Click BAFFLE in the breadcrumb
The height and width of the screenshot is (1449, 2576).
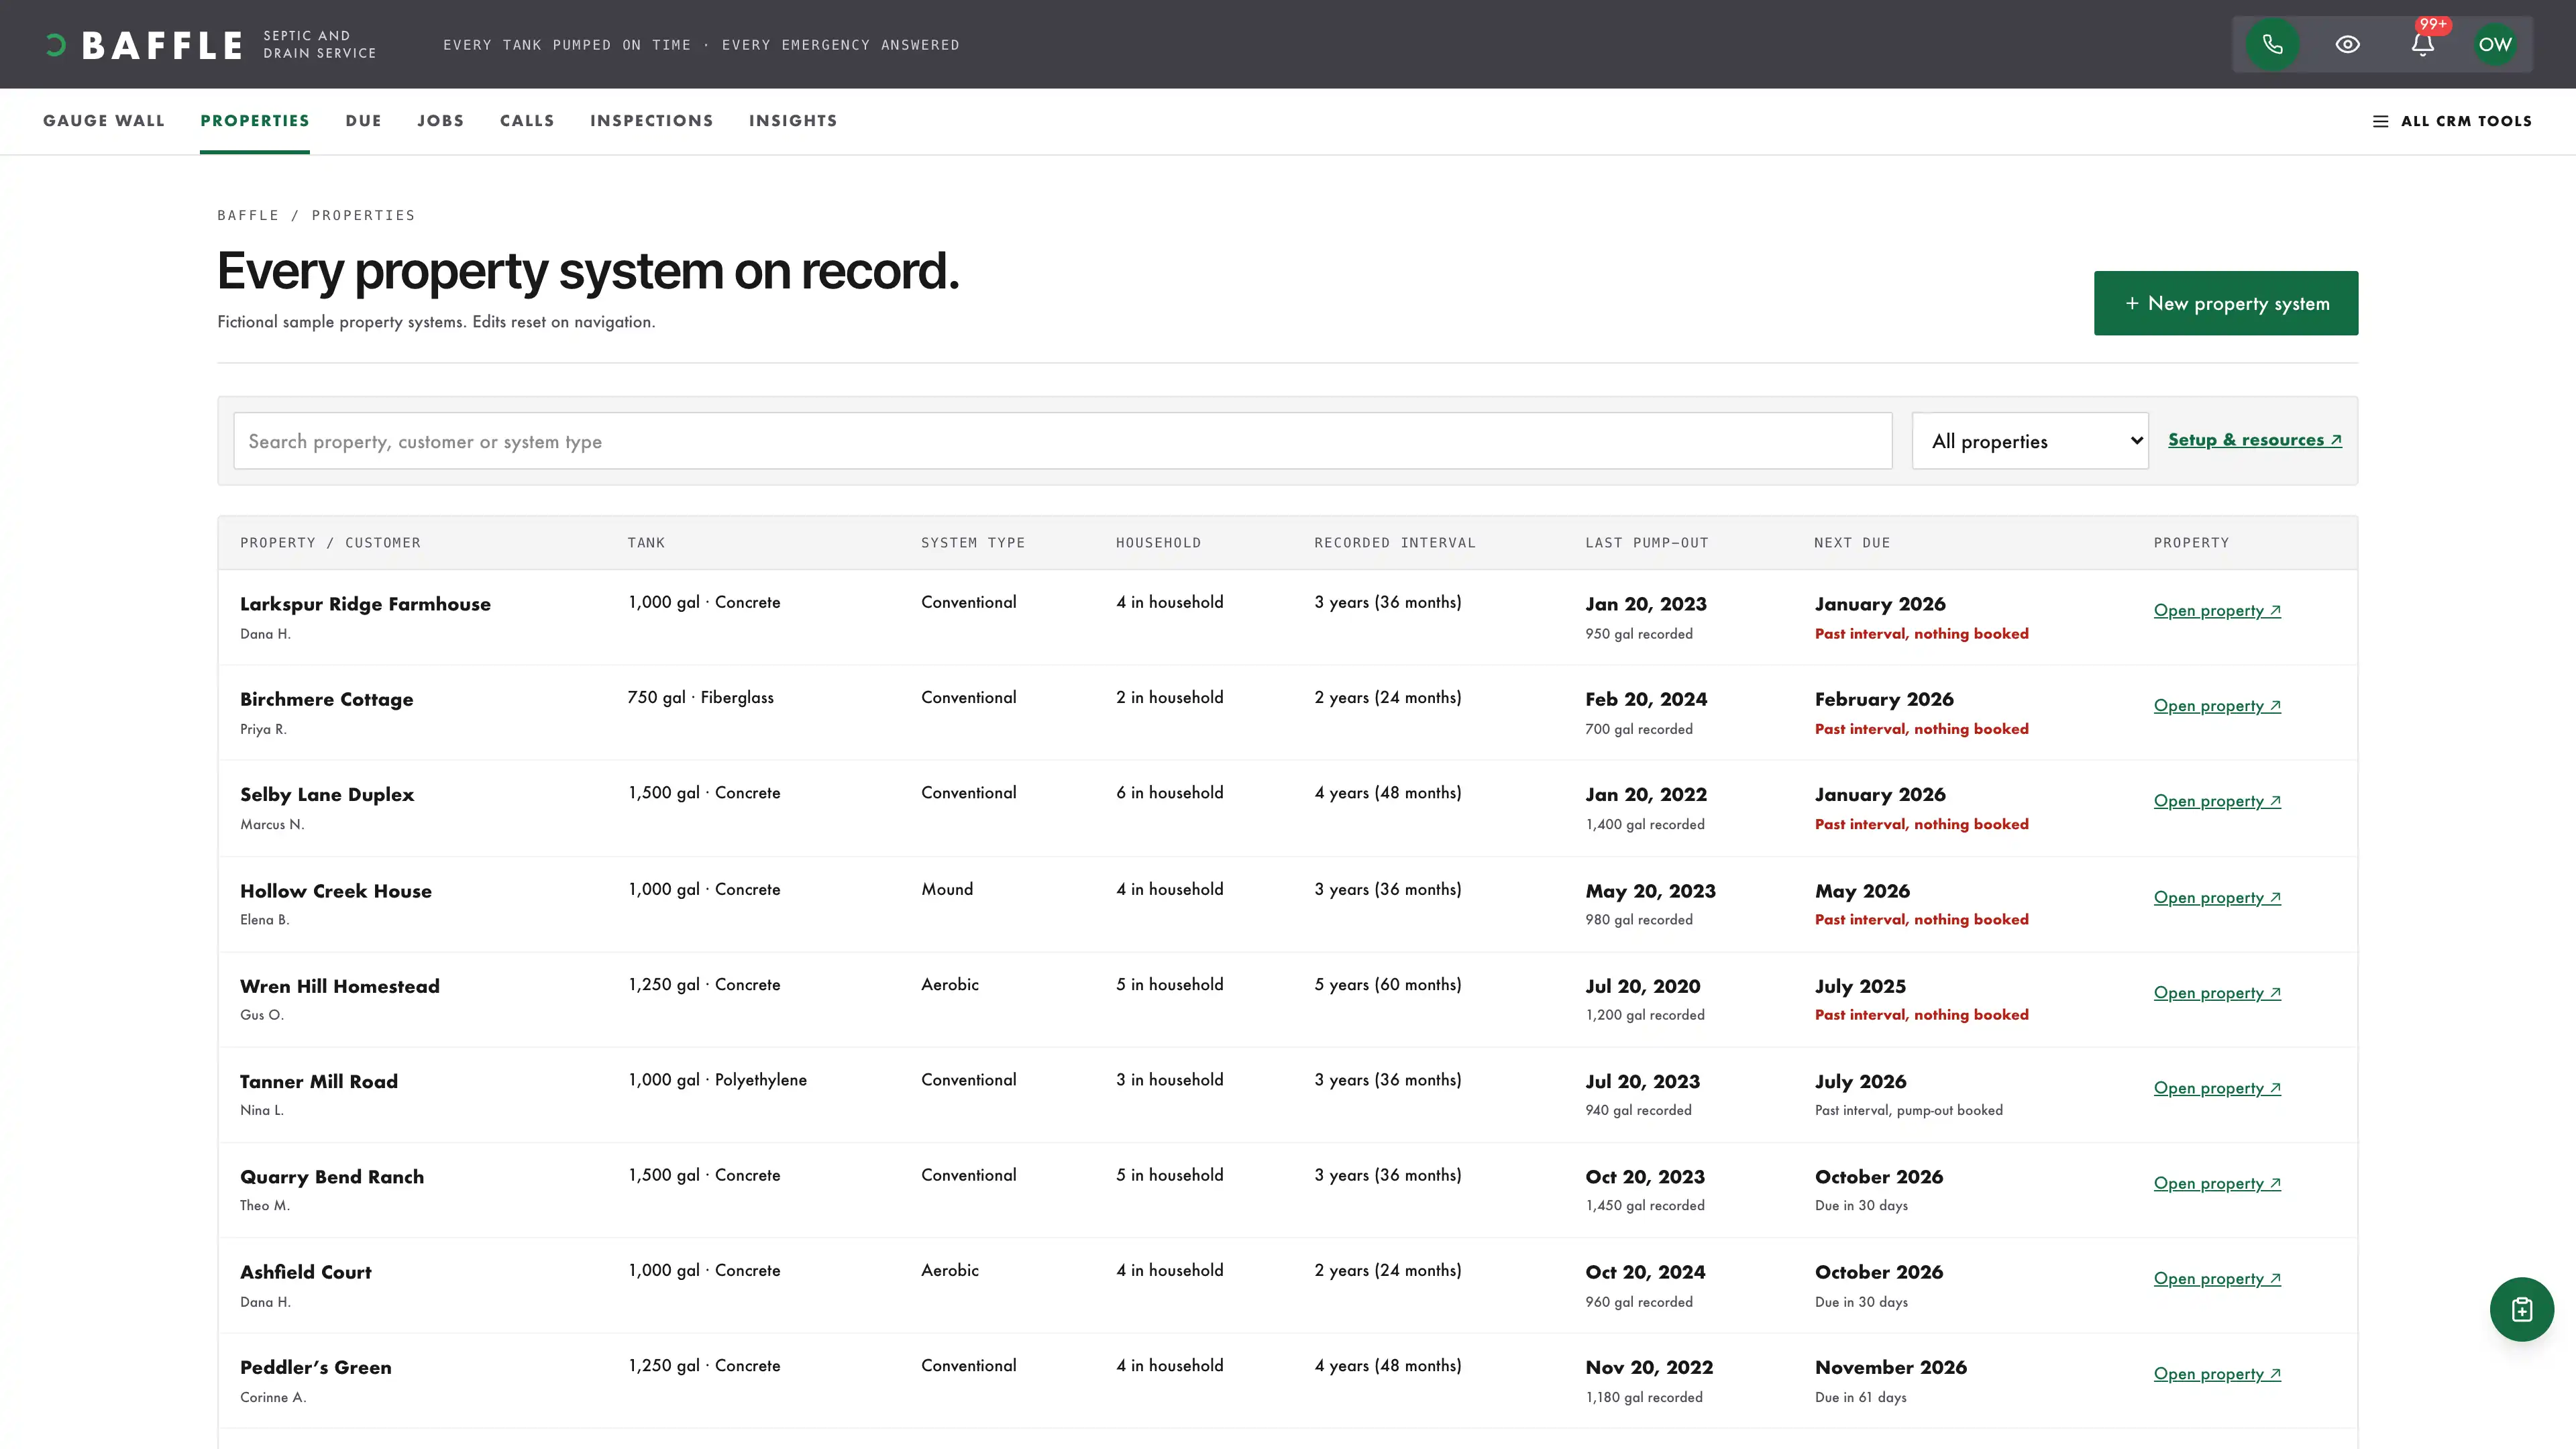248,215
